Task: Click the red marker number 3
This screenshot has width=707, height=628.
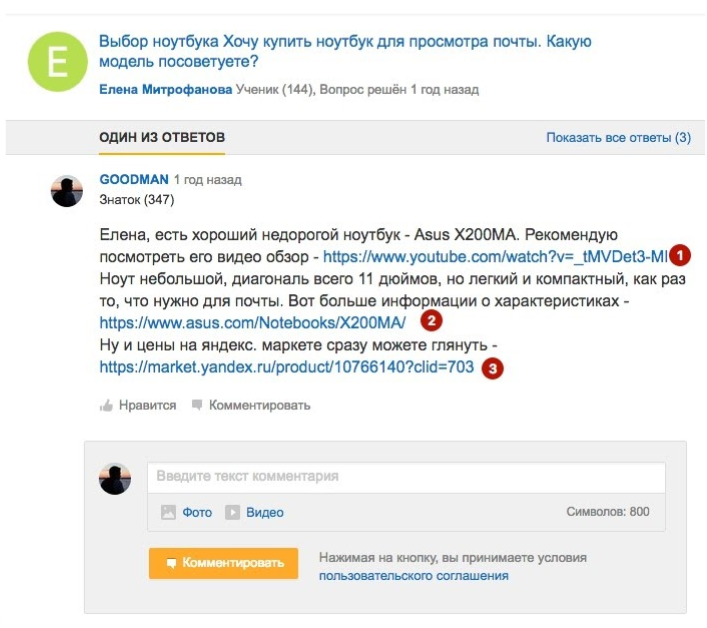Action: (491, 368)
